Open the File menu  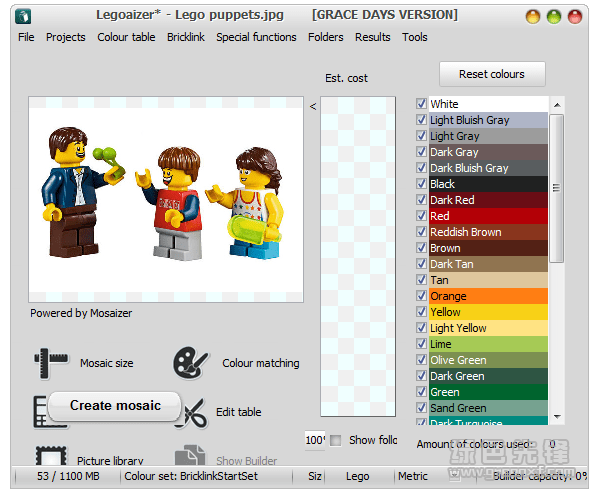click(26, 37)
